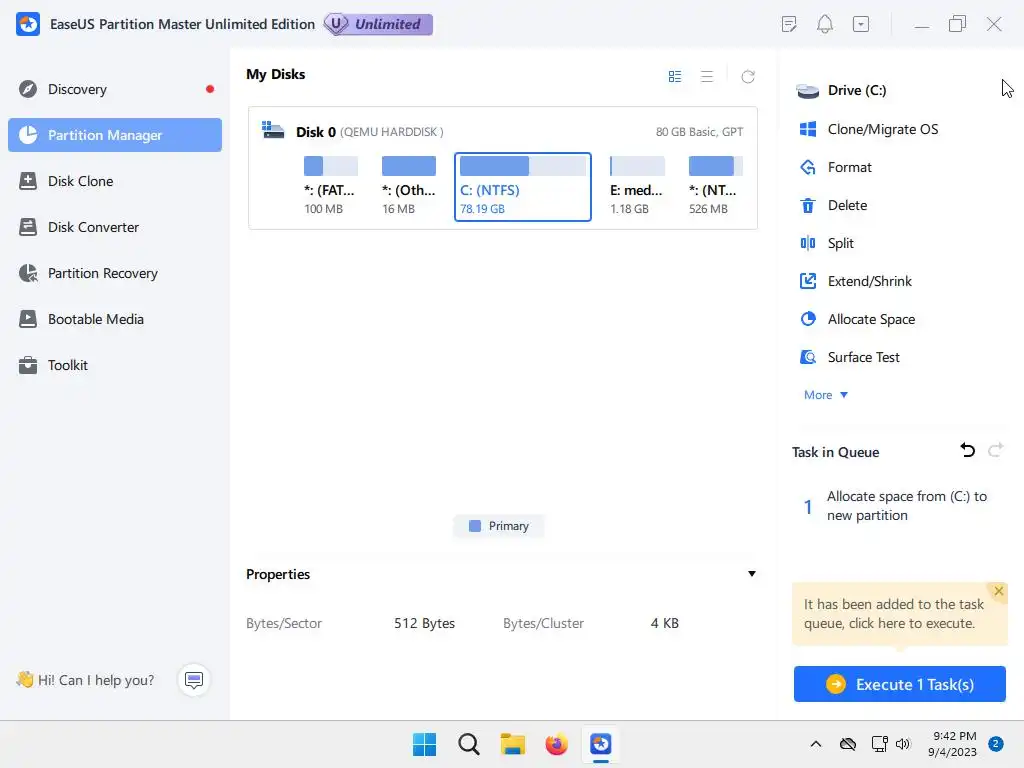1024x768 pixels.
Task: Click the Delete trash icon
Action: (x=808, y=205)
